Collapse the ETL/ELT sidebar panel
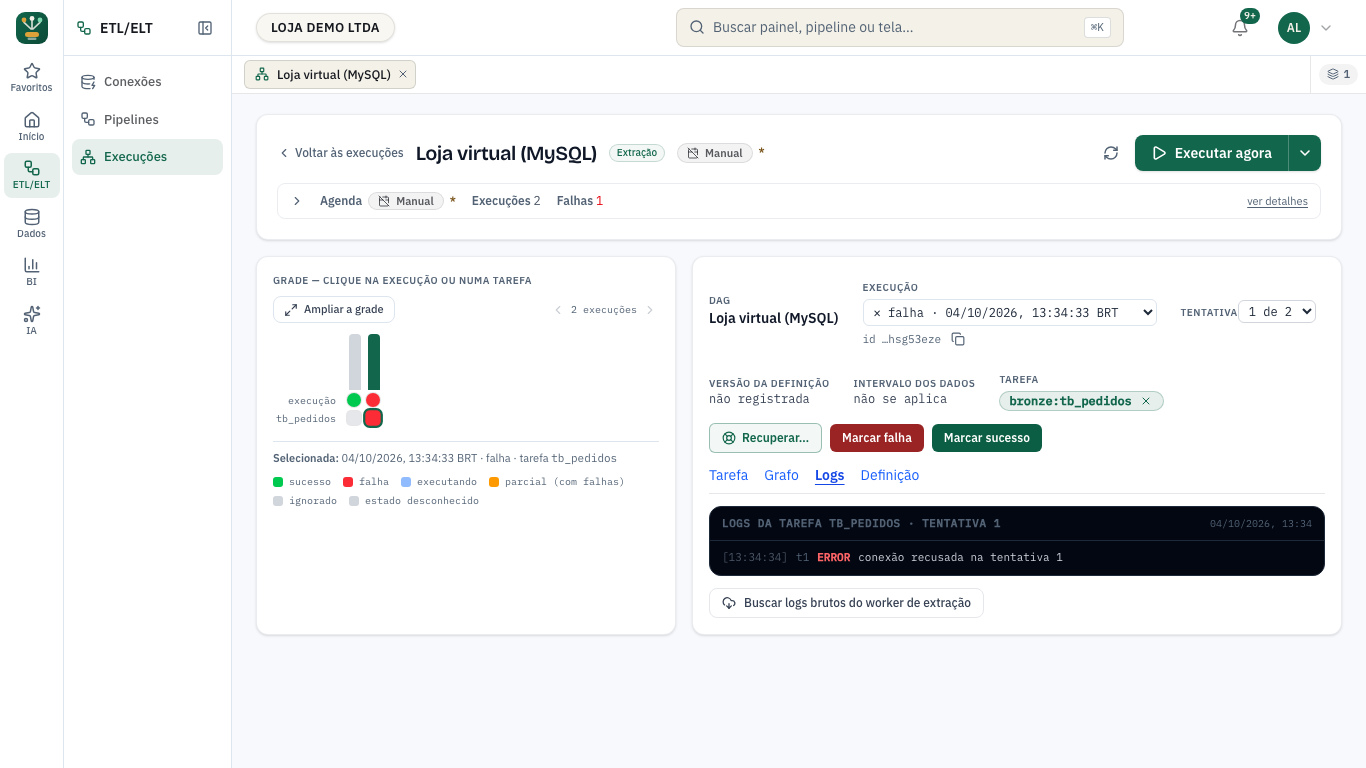The width and height of the screenshot is (1366, 768). [205, 28]
